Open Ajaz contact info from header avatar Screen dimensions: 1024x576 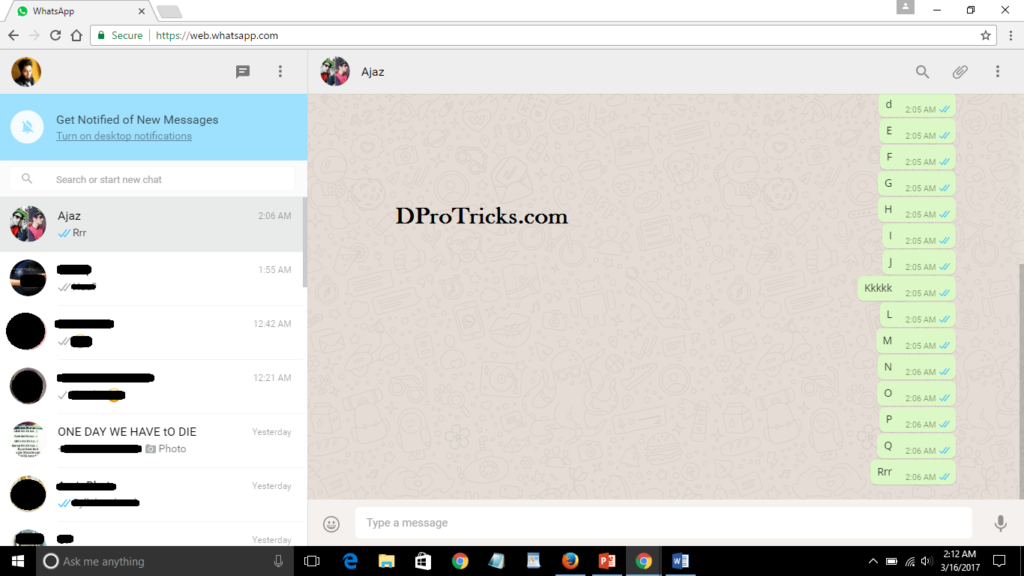pos(335,72)
